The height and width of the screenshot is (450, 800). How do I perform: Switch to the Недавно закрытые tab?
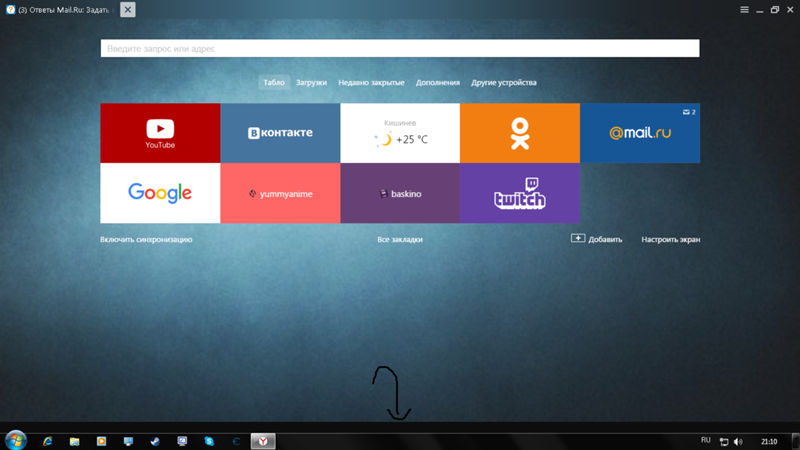[371, 83]
